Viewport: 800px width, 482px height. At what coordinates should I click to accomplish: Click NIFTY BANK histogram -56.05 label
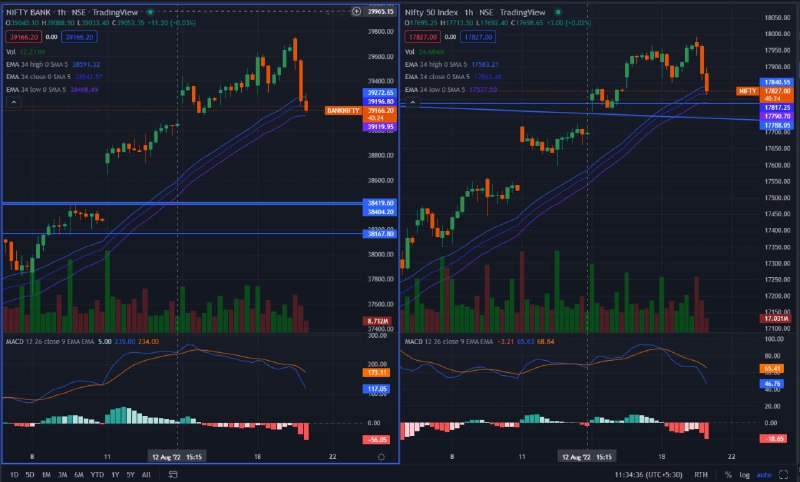(x=377, y=440)
